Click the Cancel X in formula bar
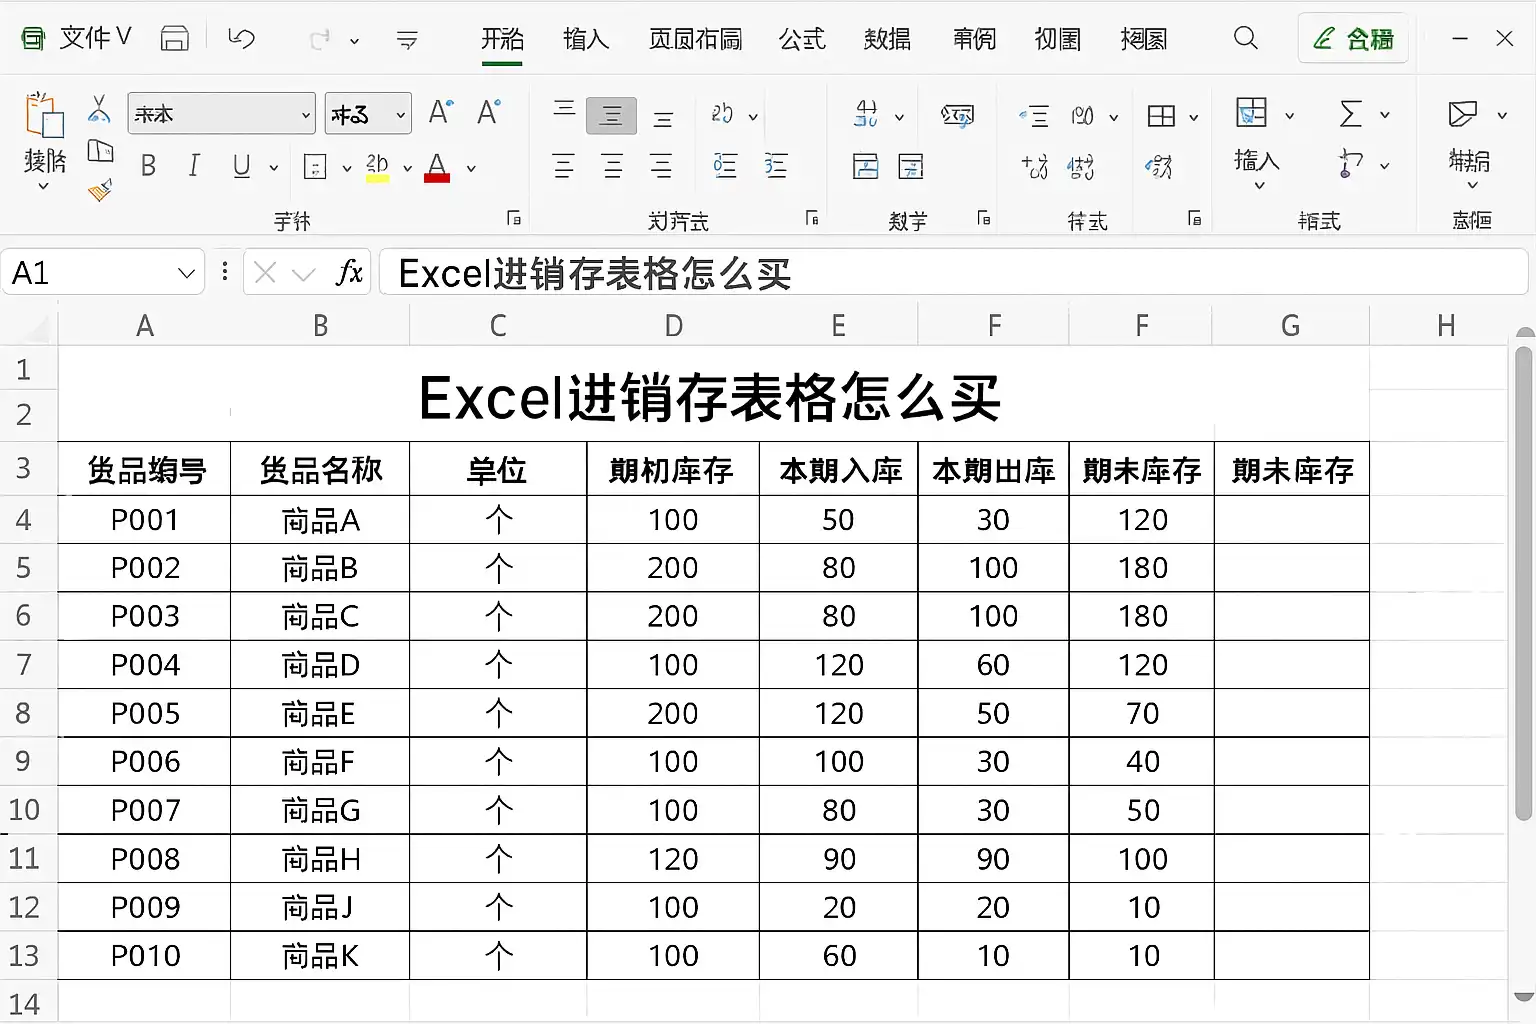 click(x=265, y=273)
